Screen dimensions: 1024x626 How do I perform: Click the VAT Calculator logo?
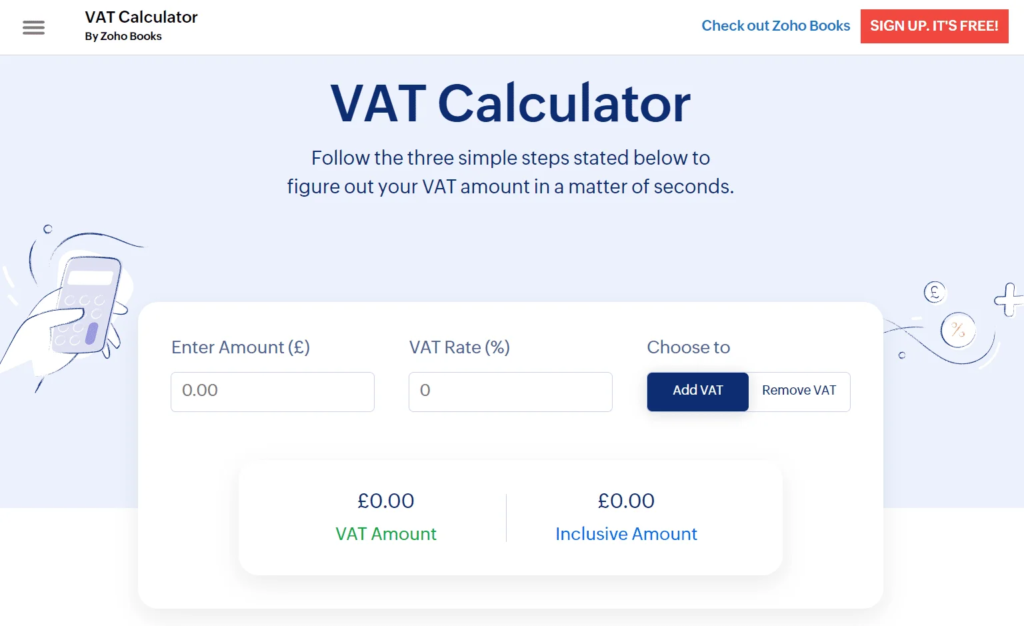[140, 16]
